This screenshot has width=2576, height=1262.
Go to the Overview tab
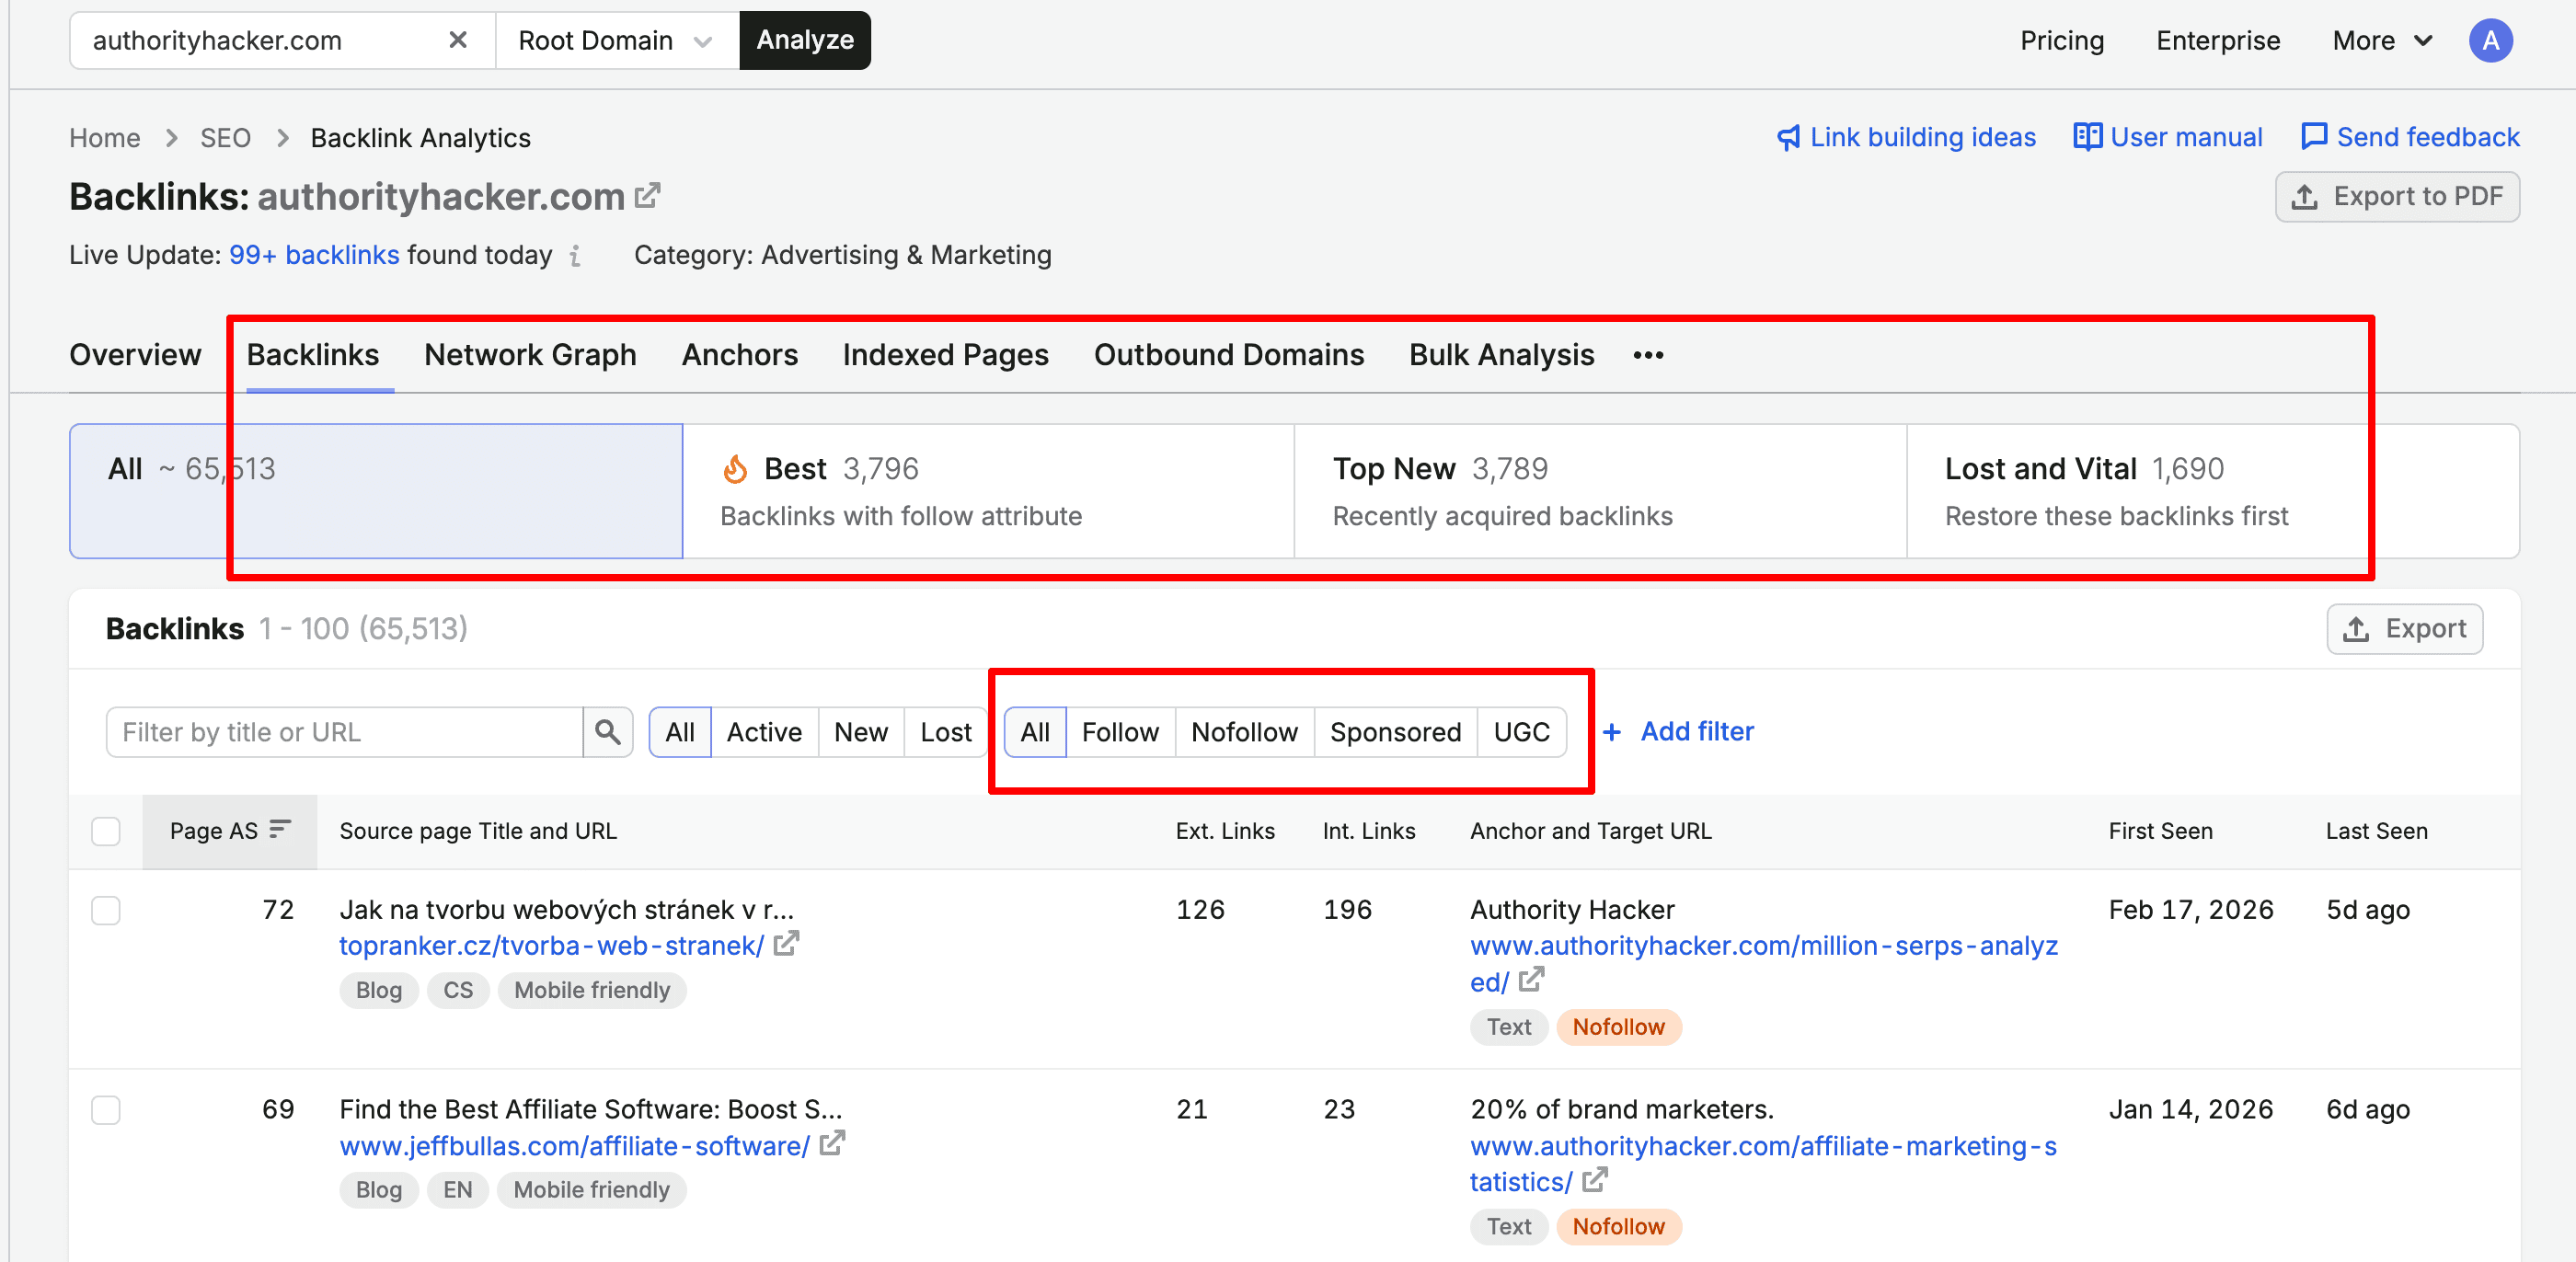pos(135,355)
